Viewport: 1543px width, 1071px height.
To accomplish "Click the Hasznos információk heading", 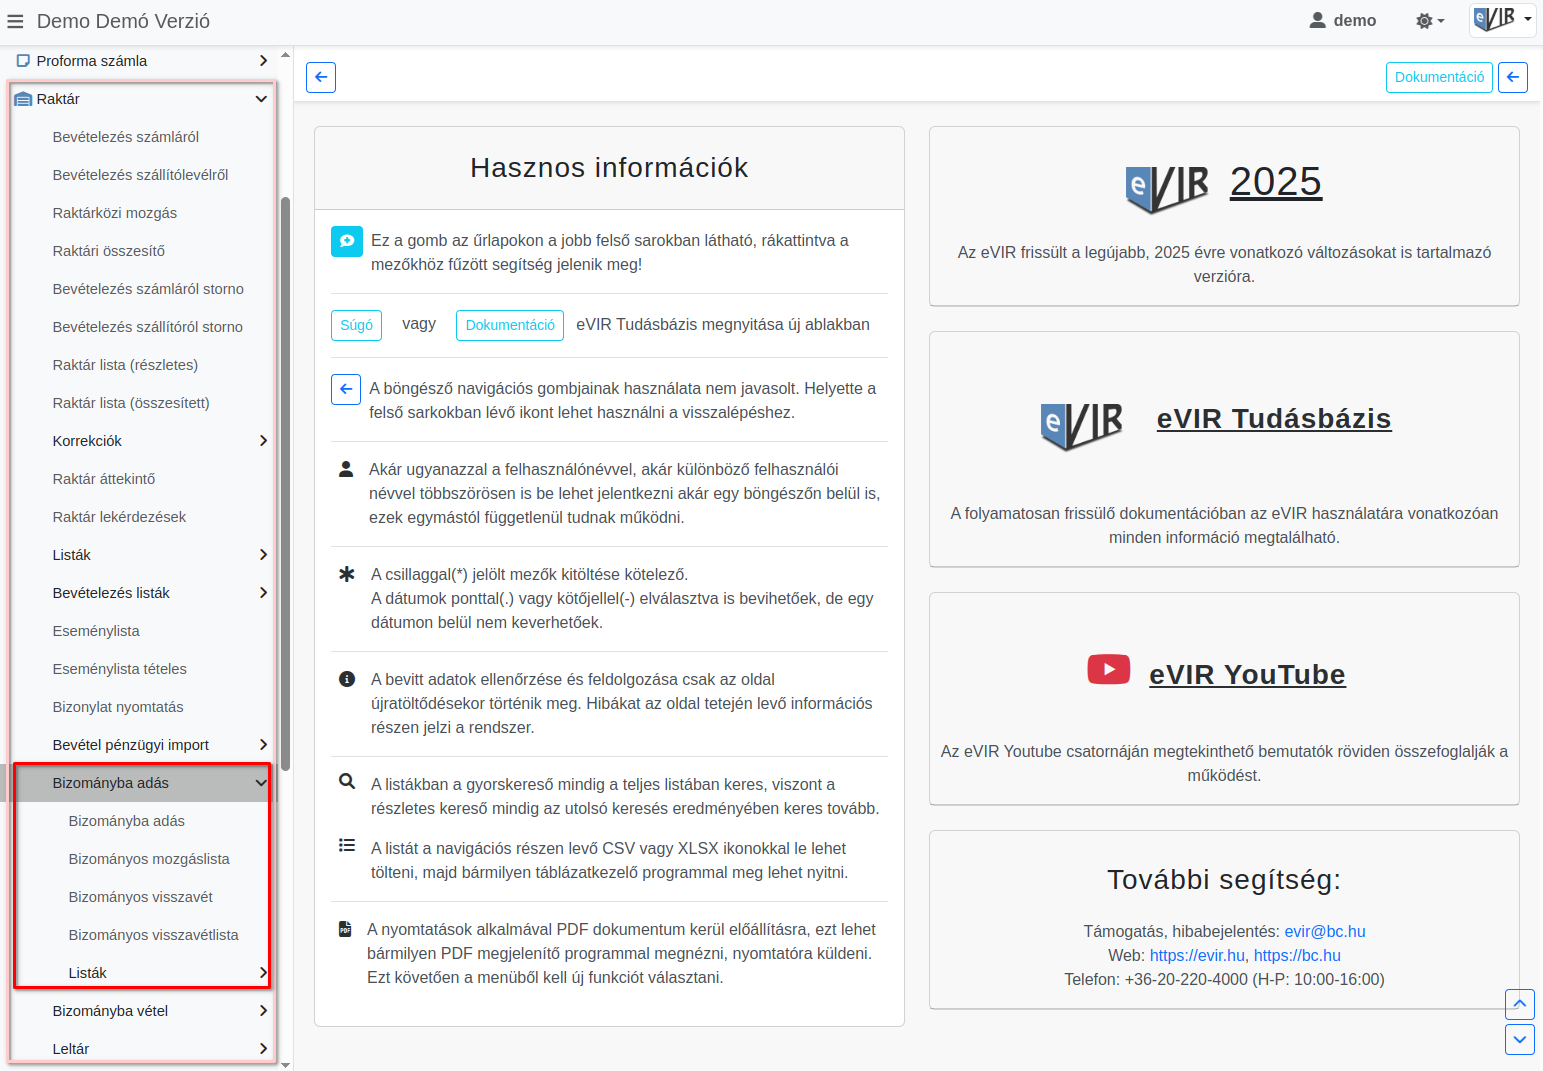I will 609,168.
